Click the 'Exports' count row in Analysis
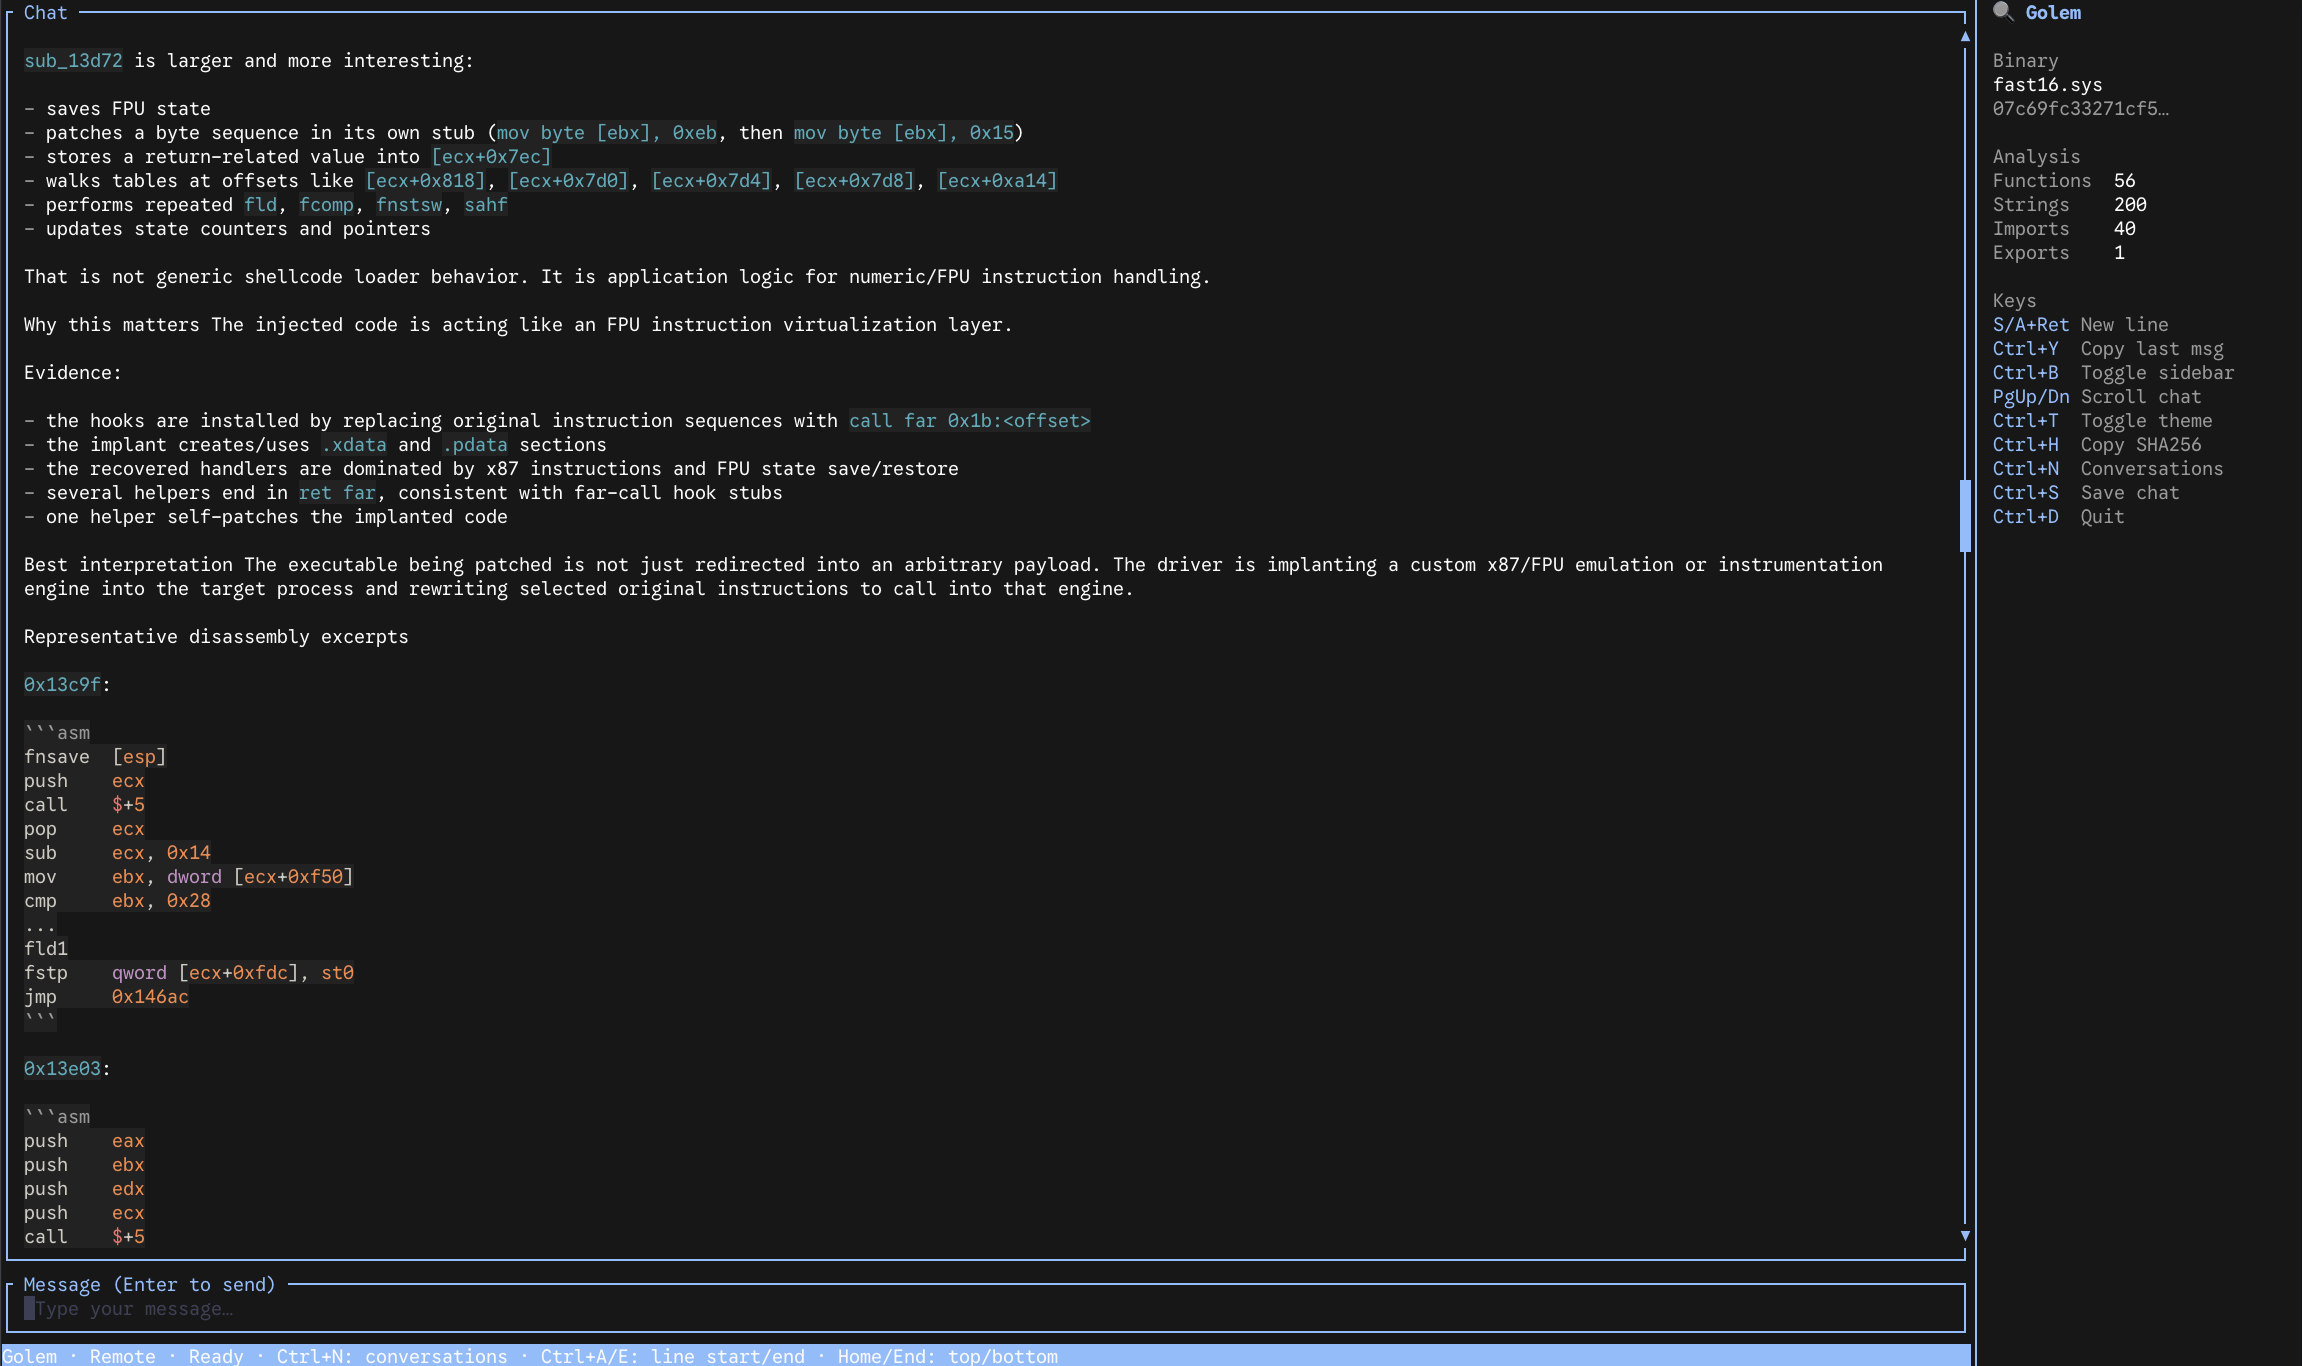Image resolution: width=2302 pixels, height=1366 pixels. (x=2058, y=253)
